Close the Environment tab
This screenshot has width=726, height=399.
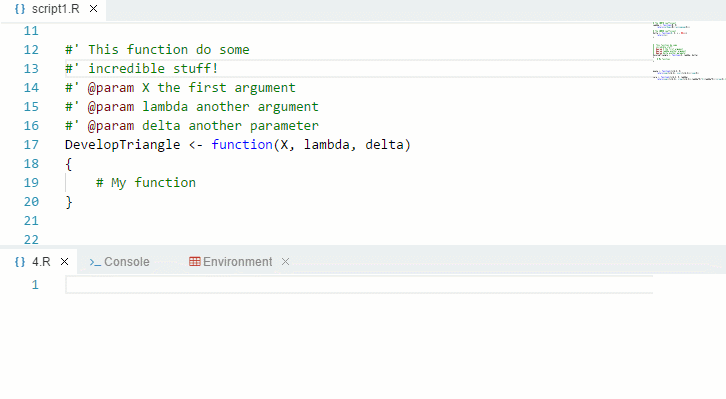(x=286, y=262)
